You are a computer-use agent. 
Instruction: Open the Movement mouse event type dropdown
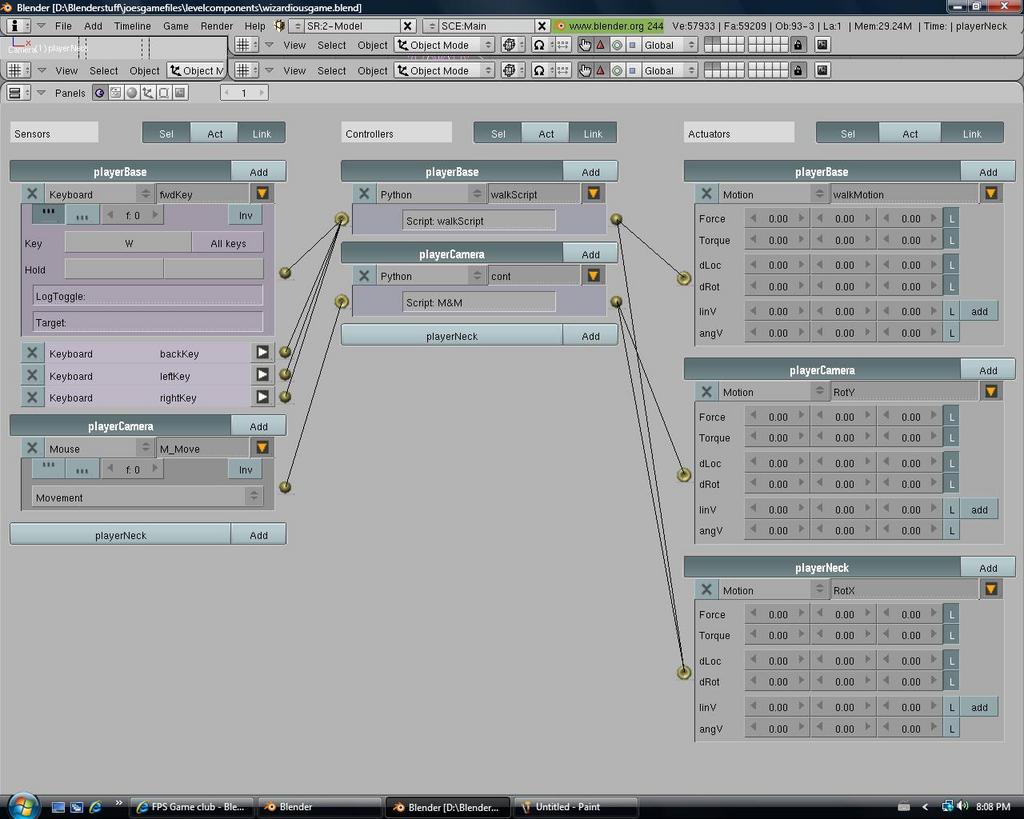[x=148, y=498]
